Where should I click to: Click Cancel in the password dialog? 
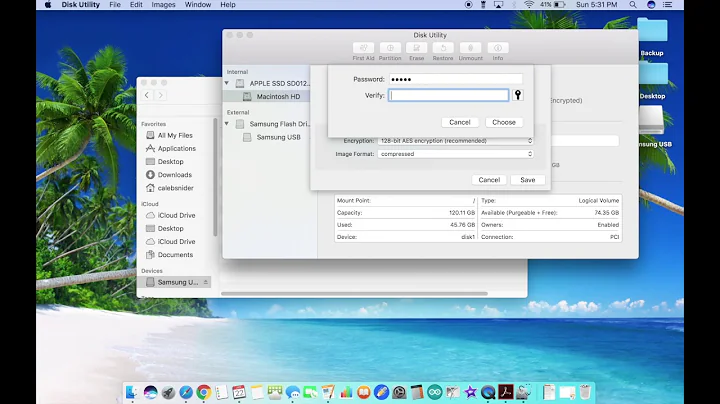coord(460,122)
